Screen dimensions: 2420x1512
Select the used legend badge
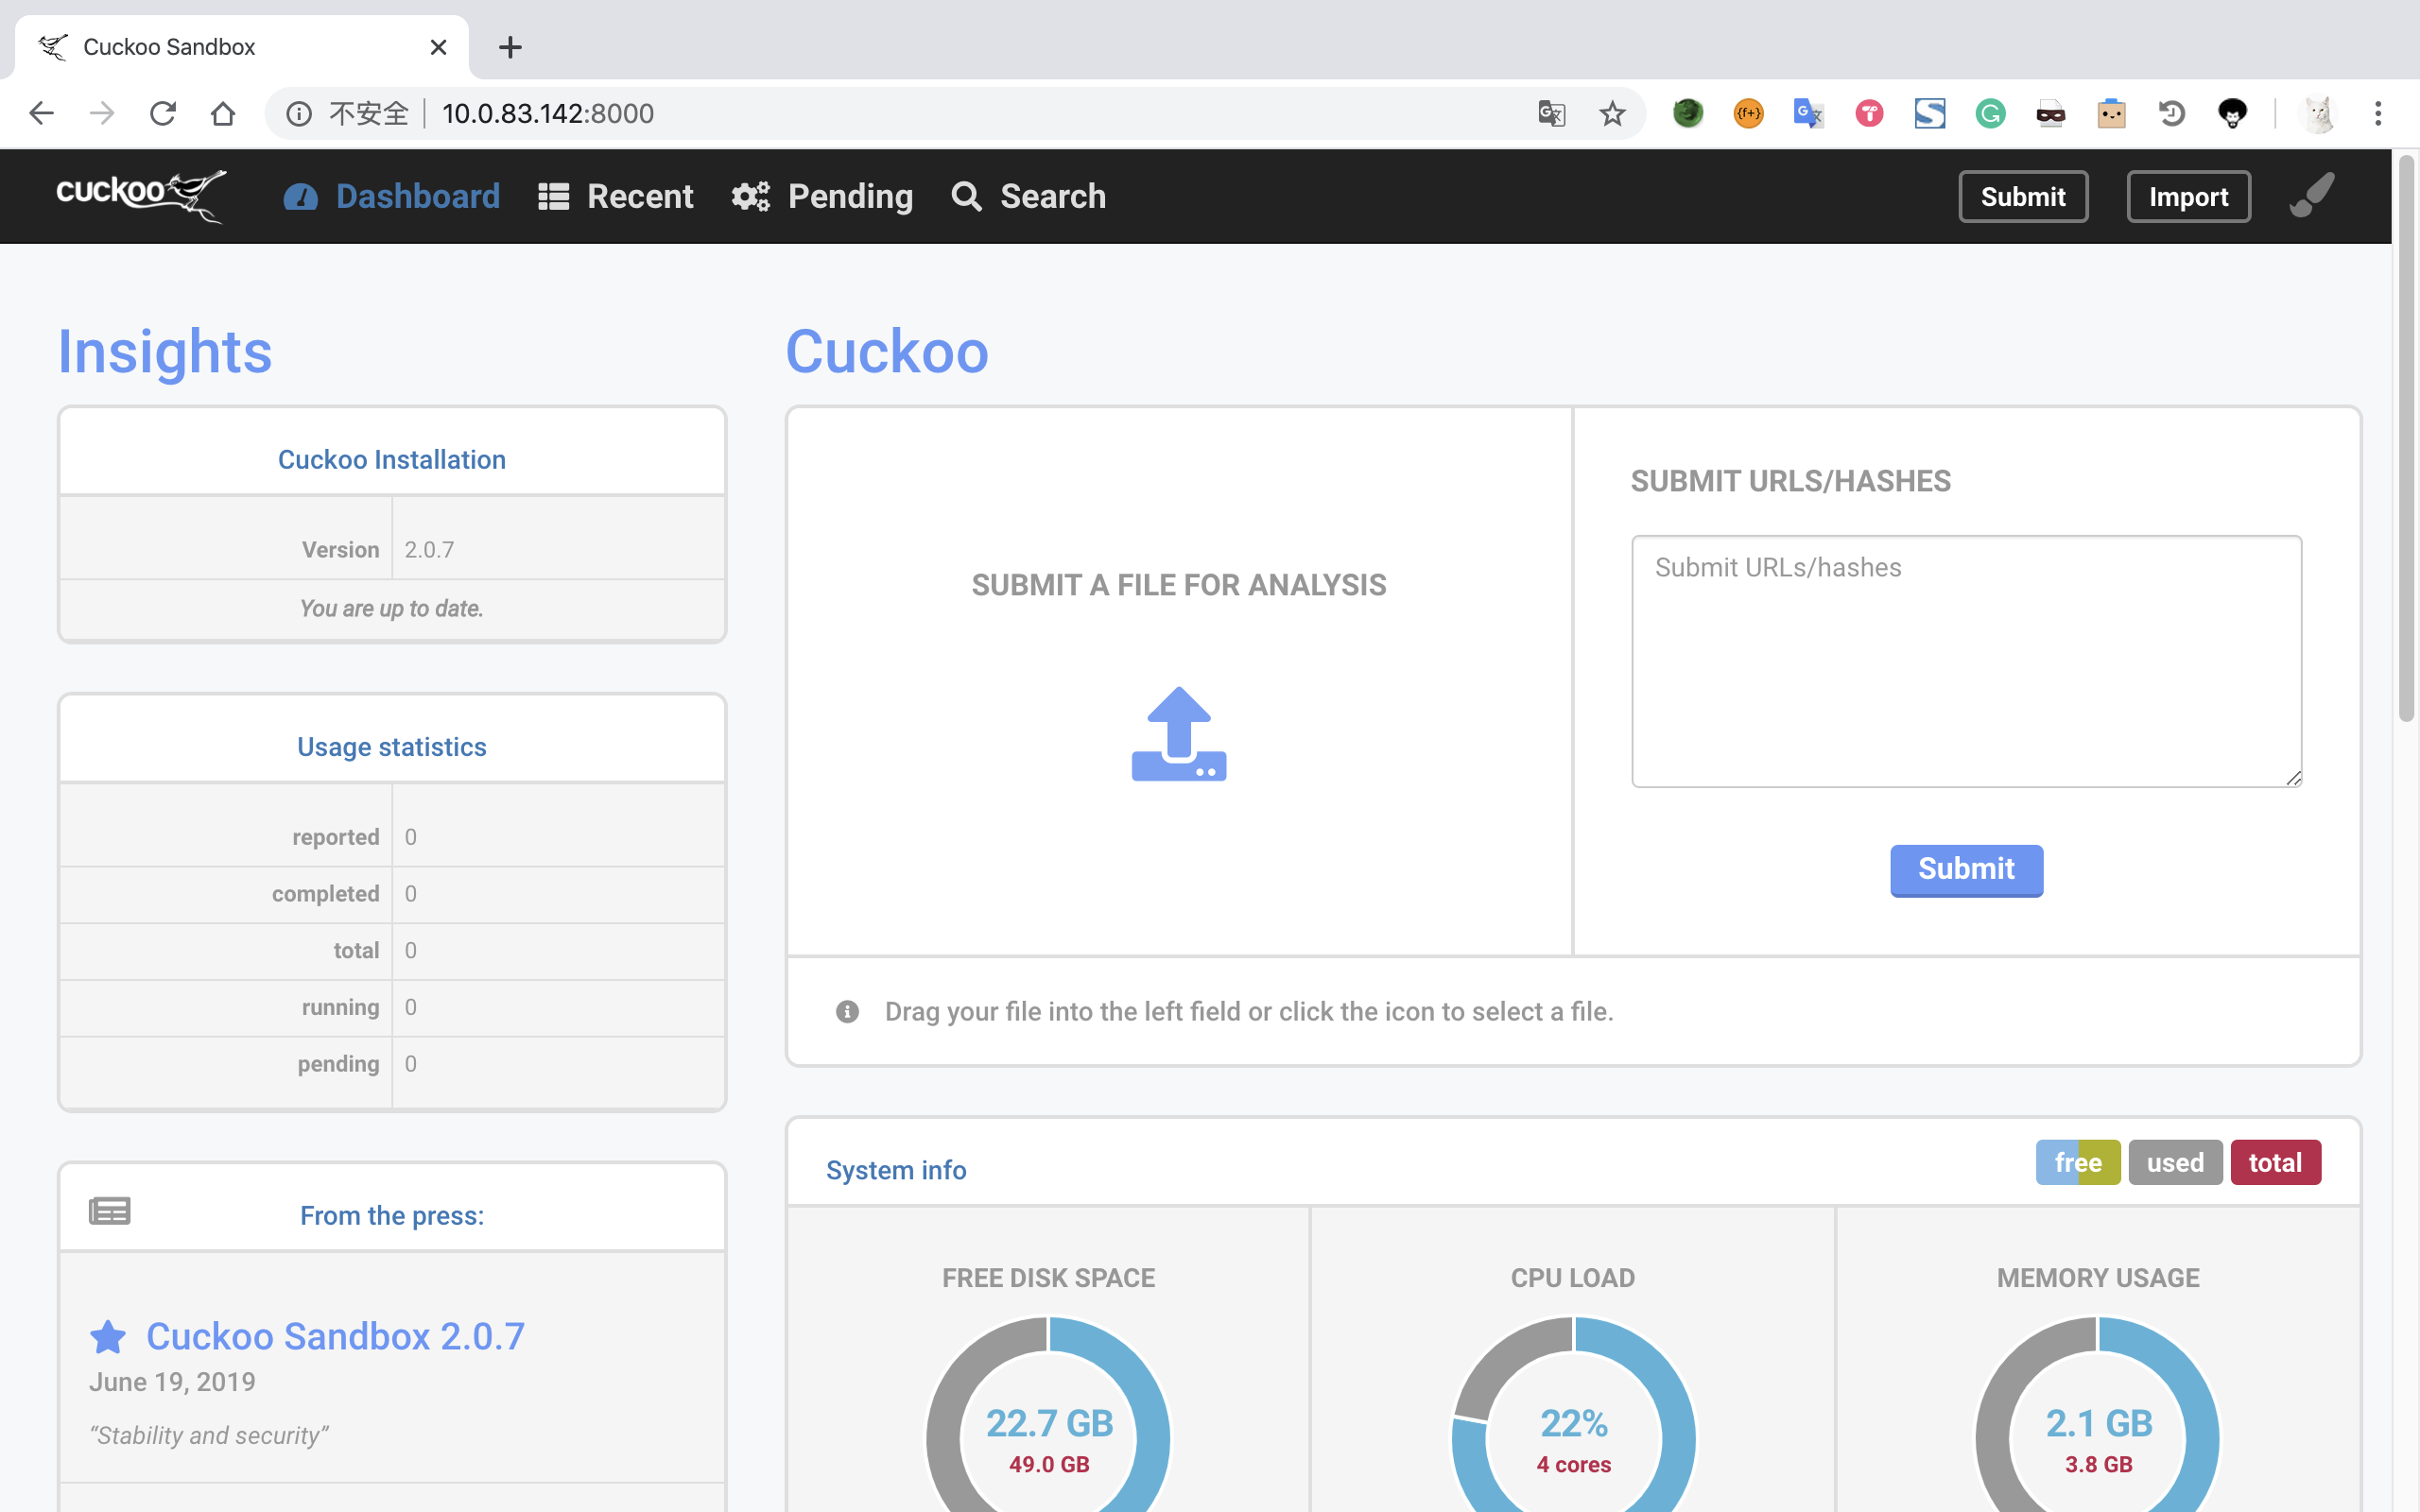point(2175,1162)
